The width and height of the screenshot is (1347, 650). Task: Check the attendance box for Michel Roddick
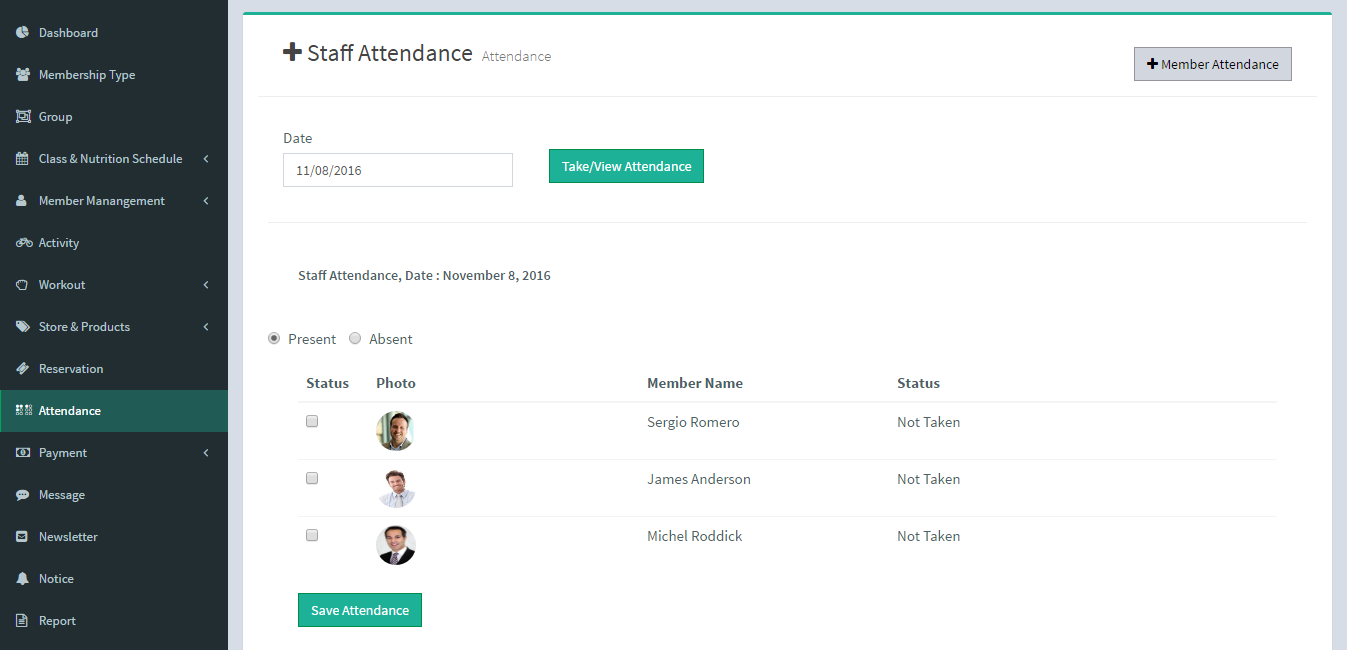[312, 535]
